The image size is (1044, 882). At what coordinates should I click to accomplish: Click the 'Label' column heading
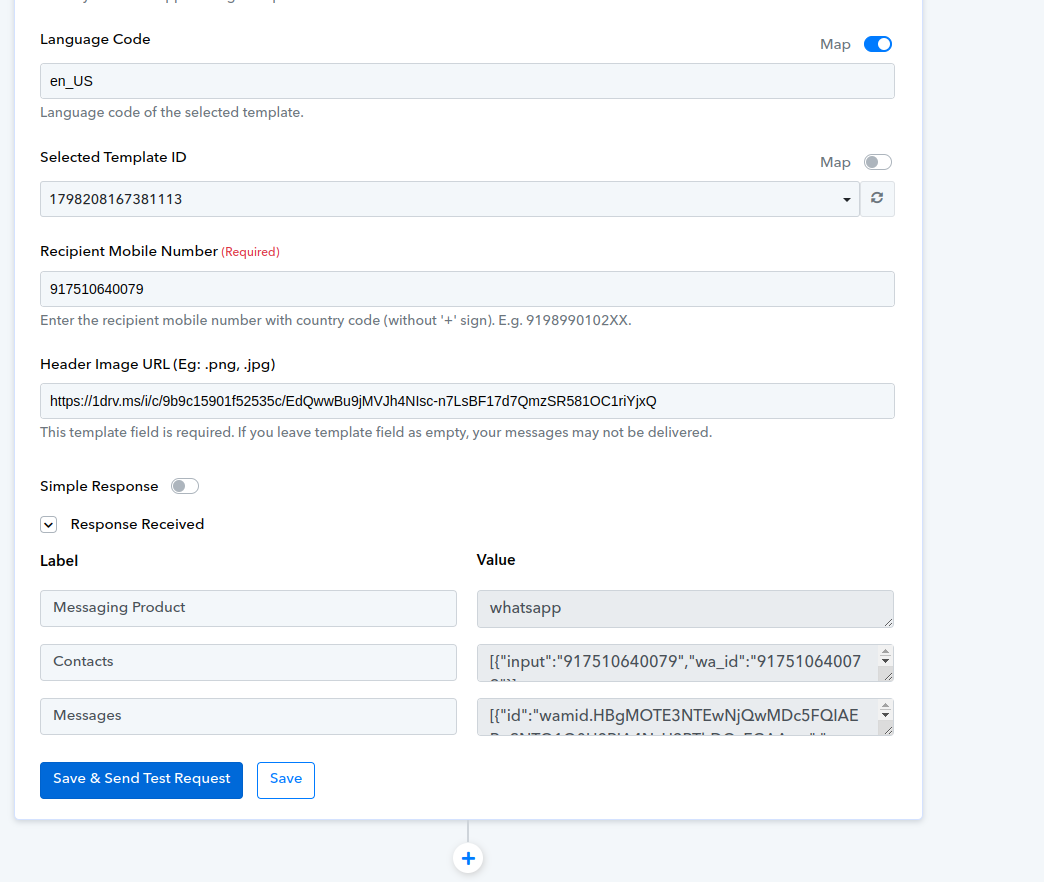pyautogui.click(x=59, y=560)
